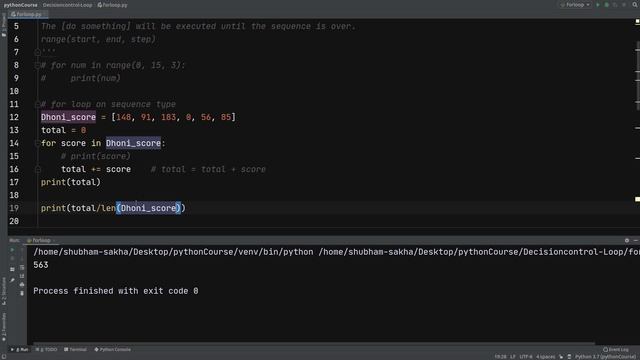Hide the Run tool window
This screenshot has width=640, height=360.
[x=636, y=240]
